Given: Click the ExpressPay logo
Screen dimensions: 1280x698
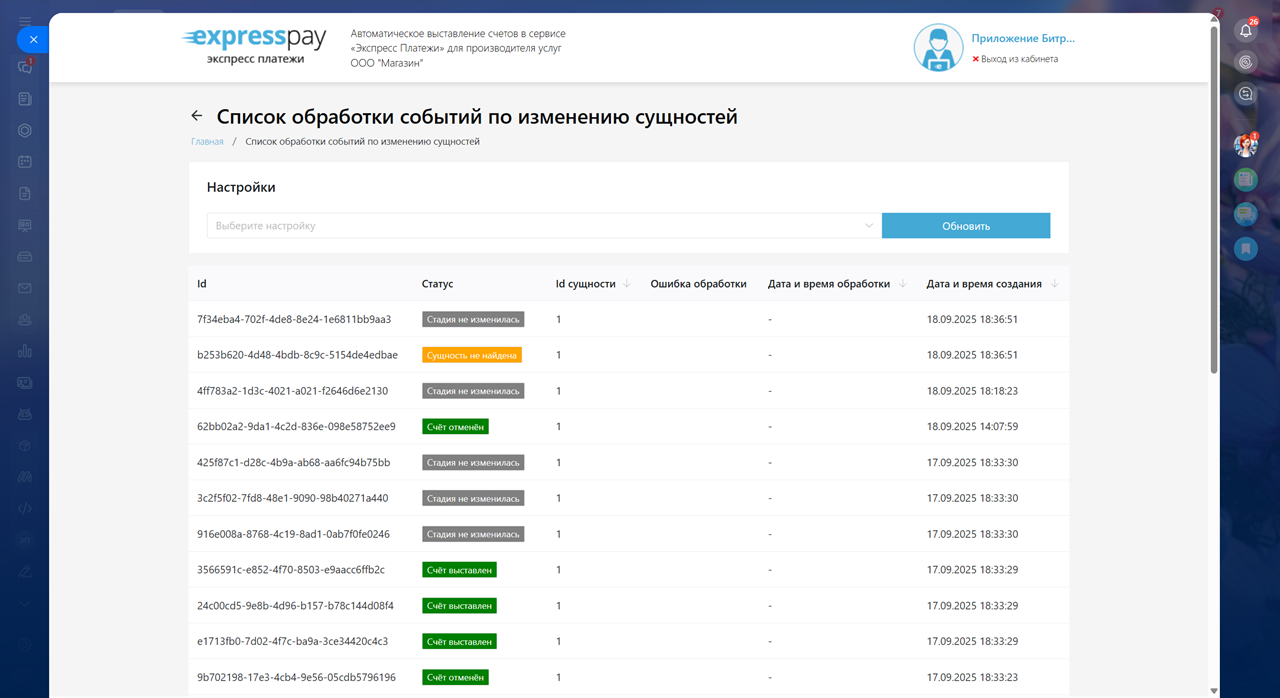Looking at the screenshot, I should click(254, 46).
